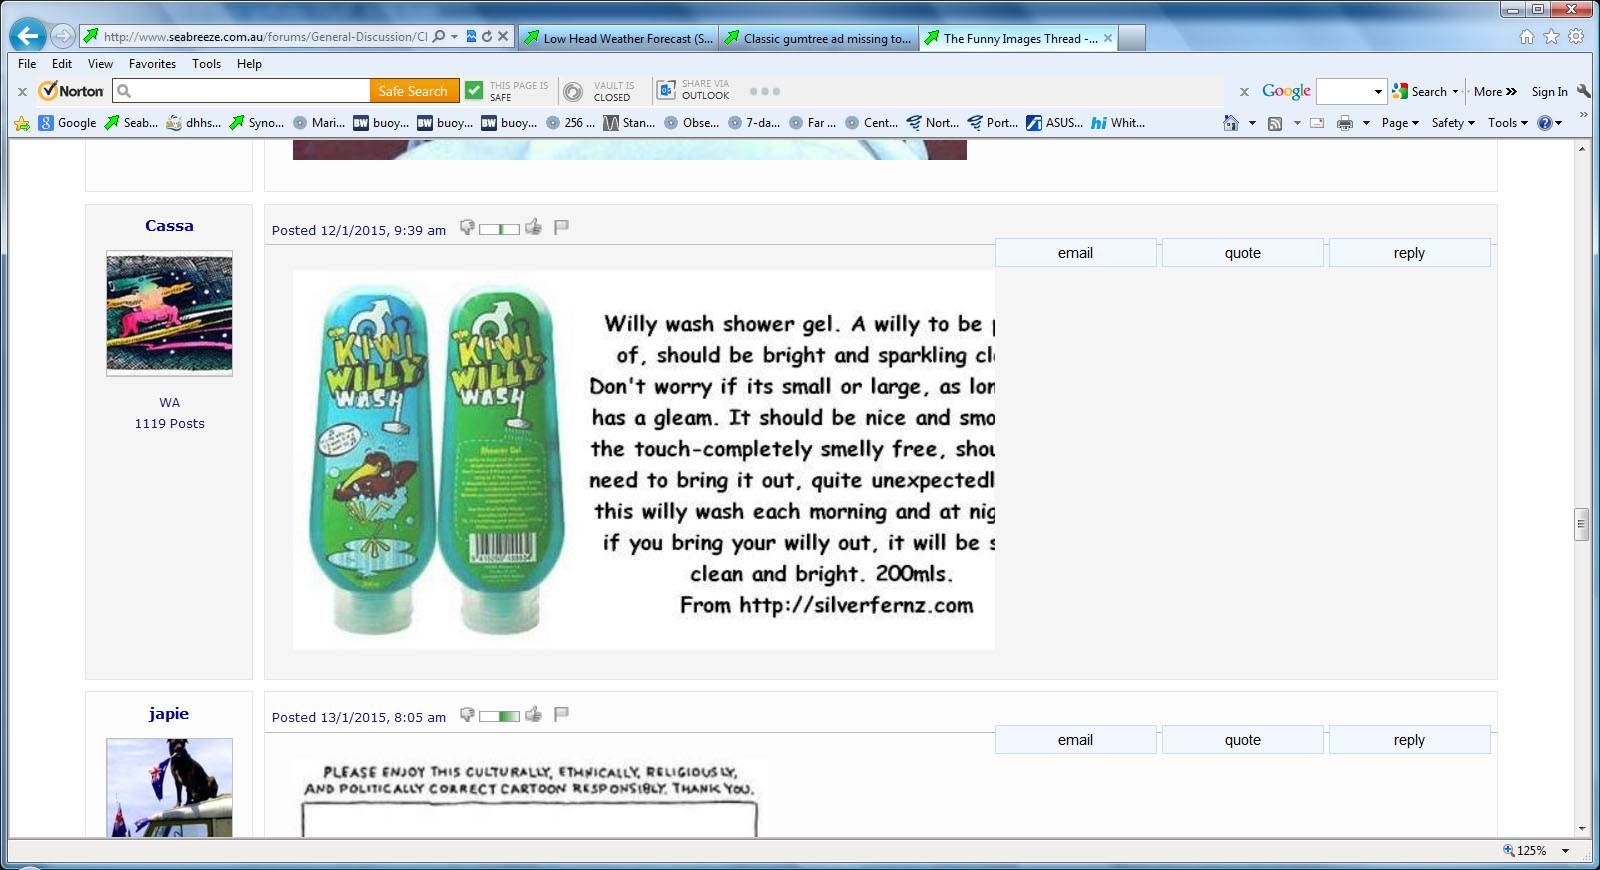The height and width of the screenshot is (870, 1600).
Task: Switch to Low Head Weather Forecast tab
Action: pyautogui.click(x=618, y=39)
